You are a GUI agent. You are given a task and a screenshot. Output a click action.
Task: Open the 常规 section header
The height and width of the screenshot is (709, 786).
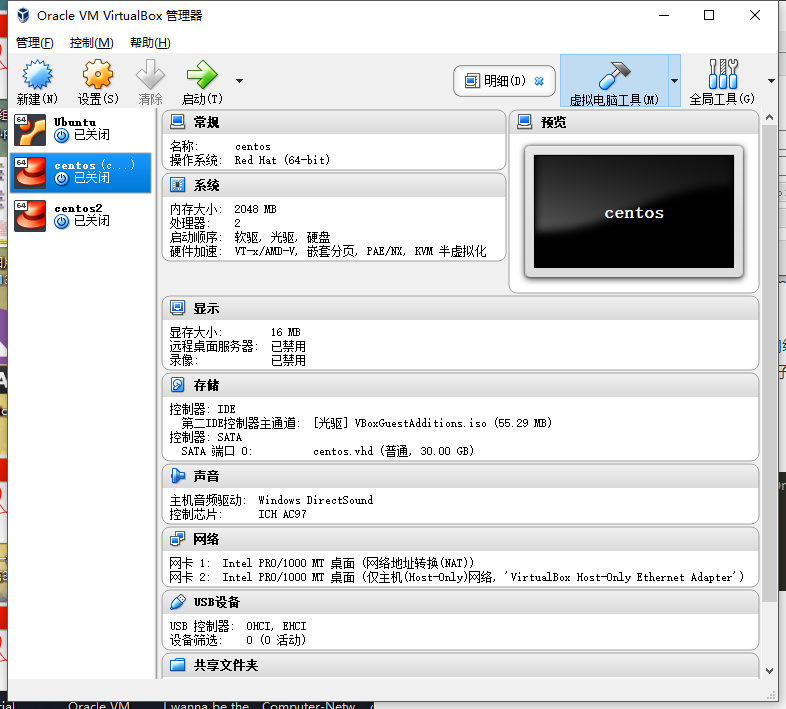click(x=334, y=122)
